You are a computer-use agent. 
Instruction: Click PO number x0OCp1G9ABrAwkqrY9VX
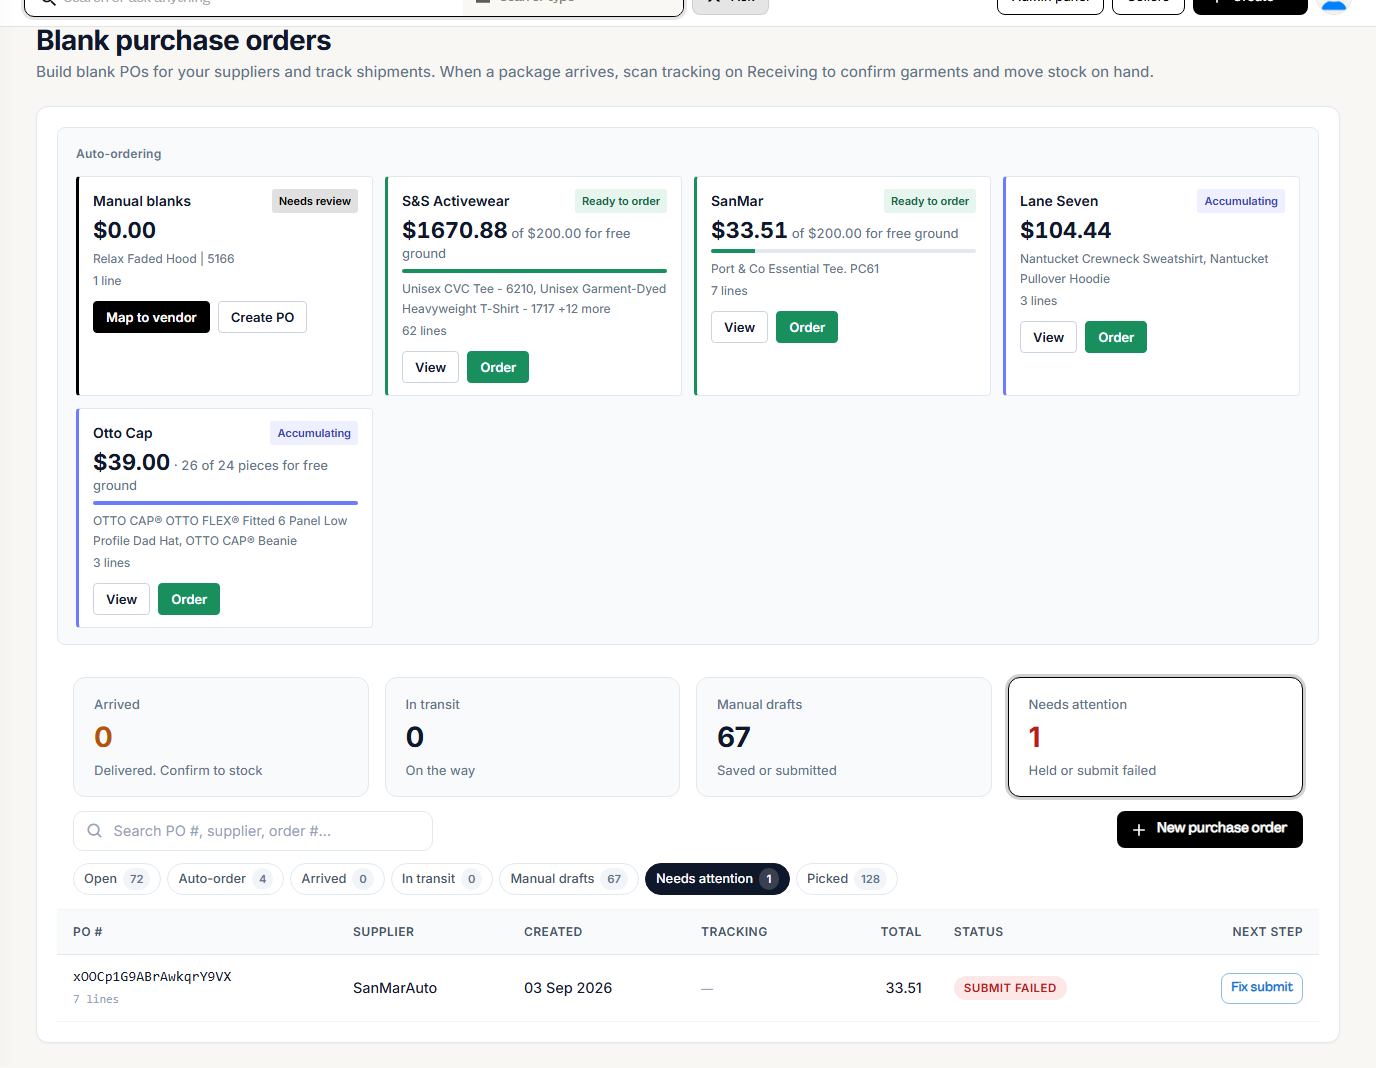click(152, 977)
